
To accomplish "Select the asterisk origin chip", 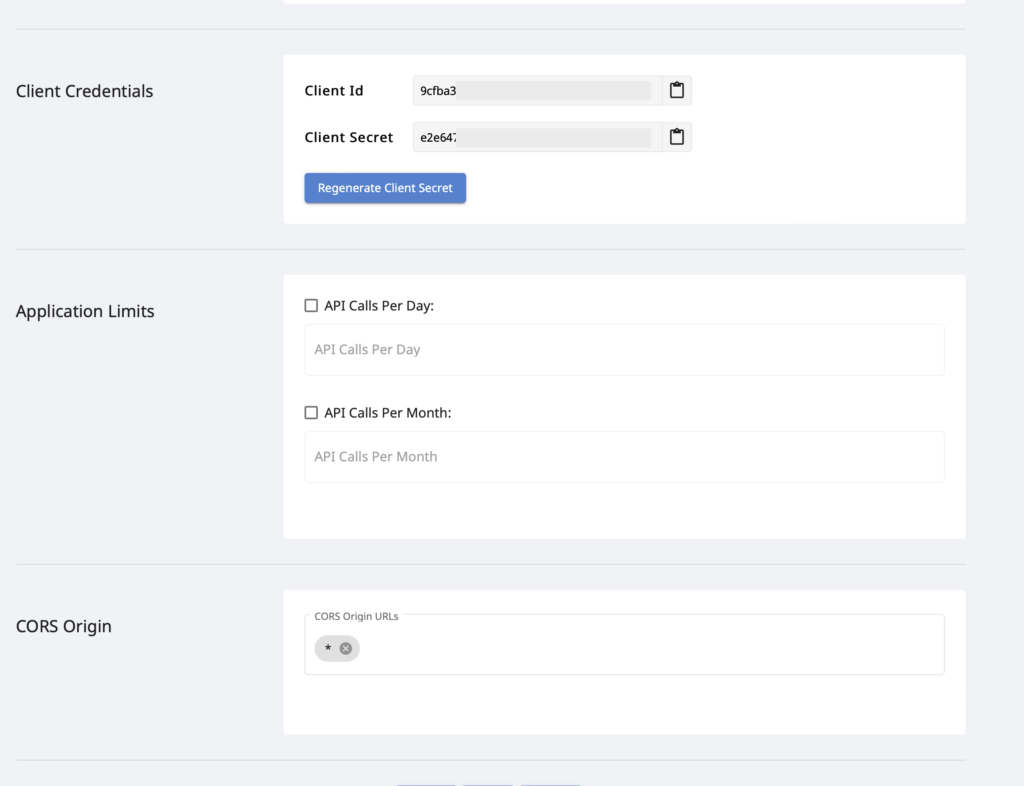I will pyautogui.click(x=327, y=649).
